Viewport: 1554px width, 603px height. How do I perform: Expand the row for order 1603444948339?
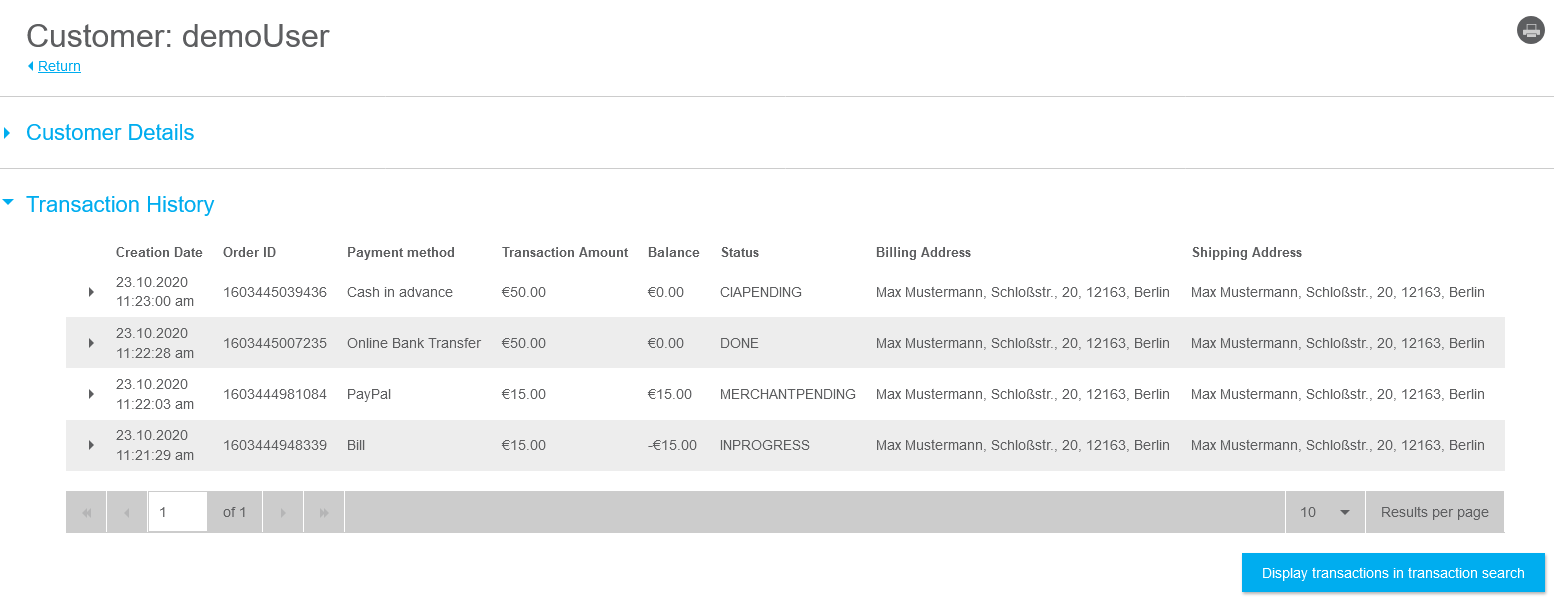(91, 445)
